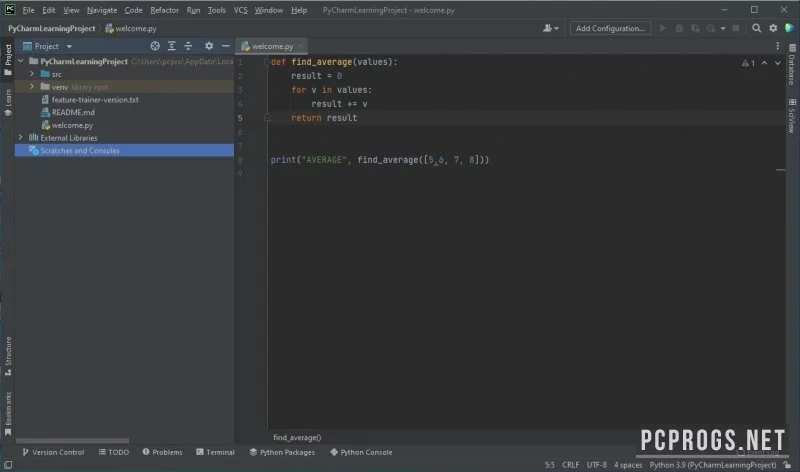Click the Project panel horizontal scrollbar
The width and height of the screenshot is (800, 472).
(x=72, y=441)
